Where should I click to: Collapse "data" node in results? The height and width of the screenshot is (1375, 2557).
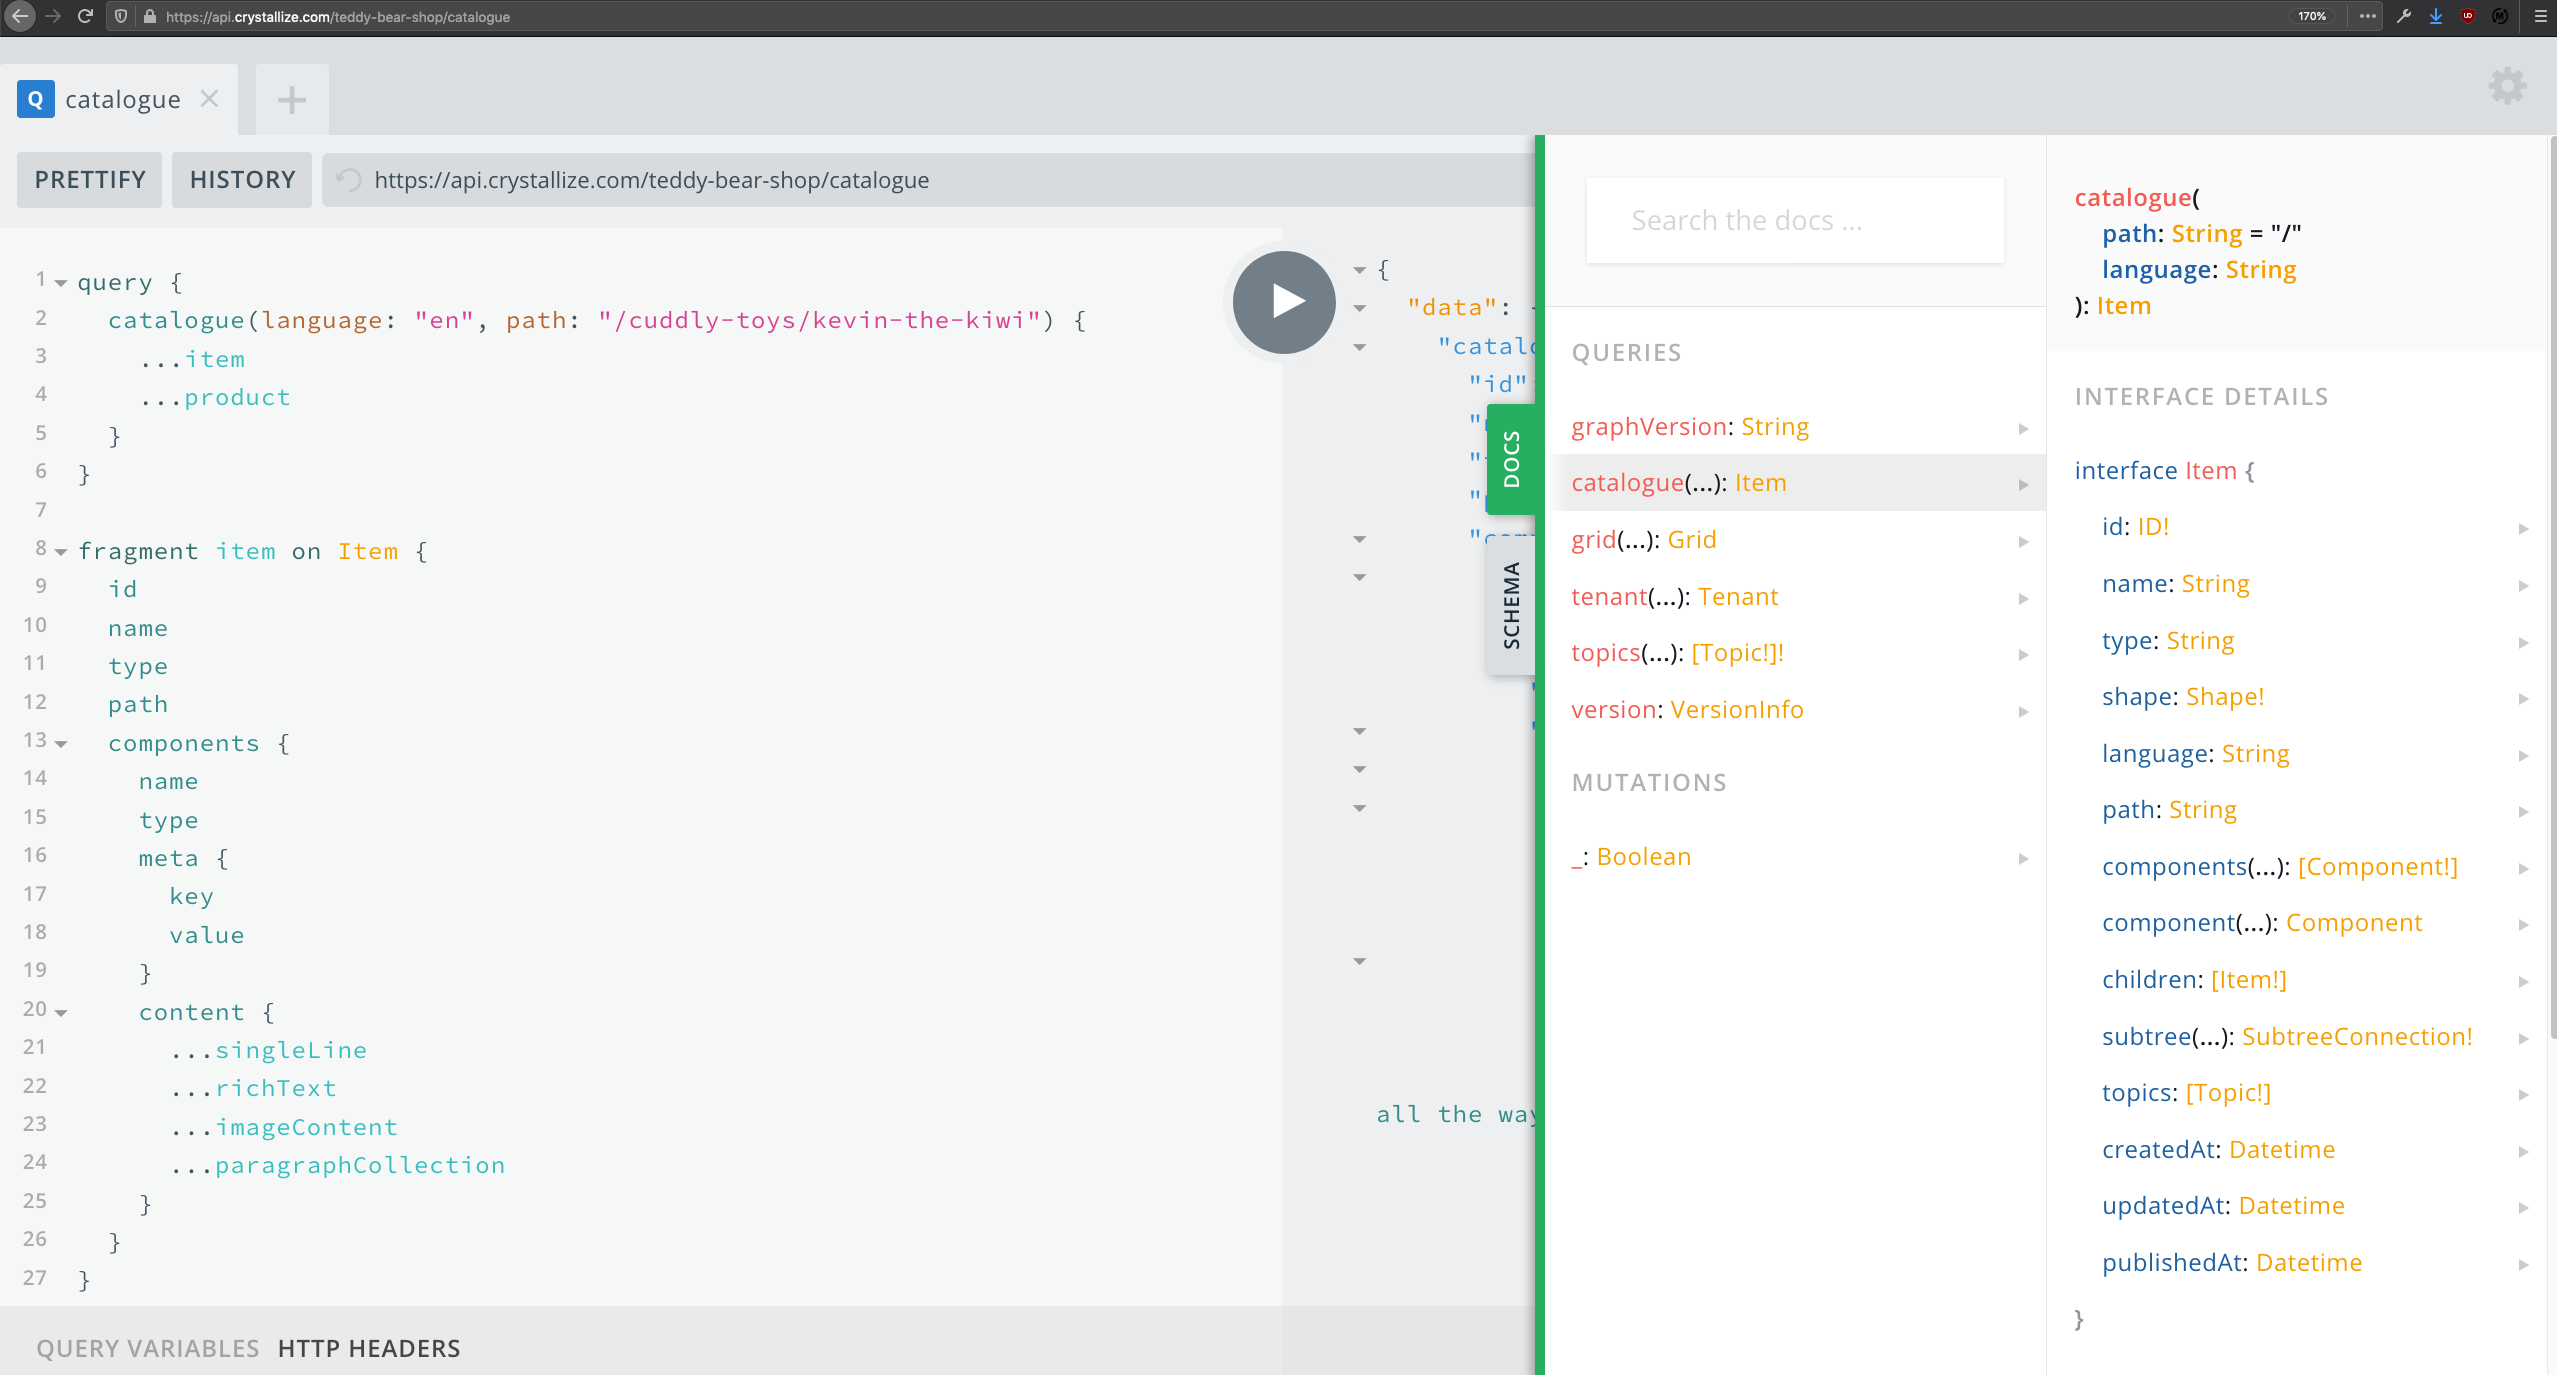(1360, 308)
